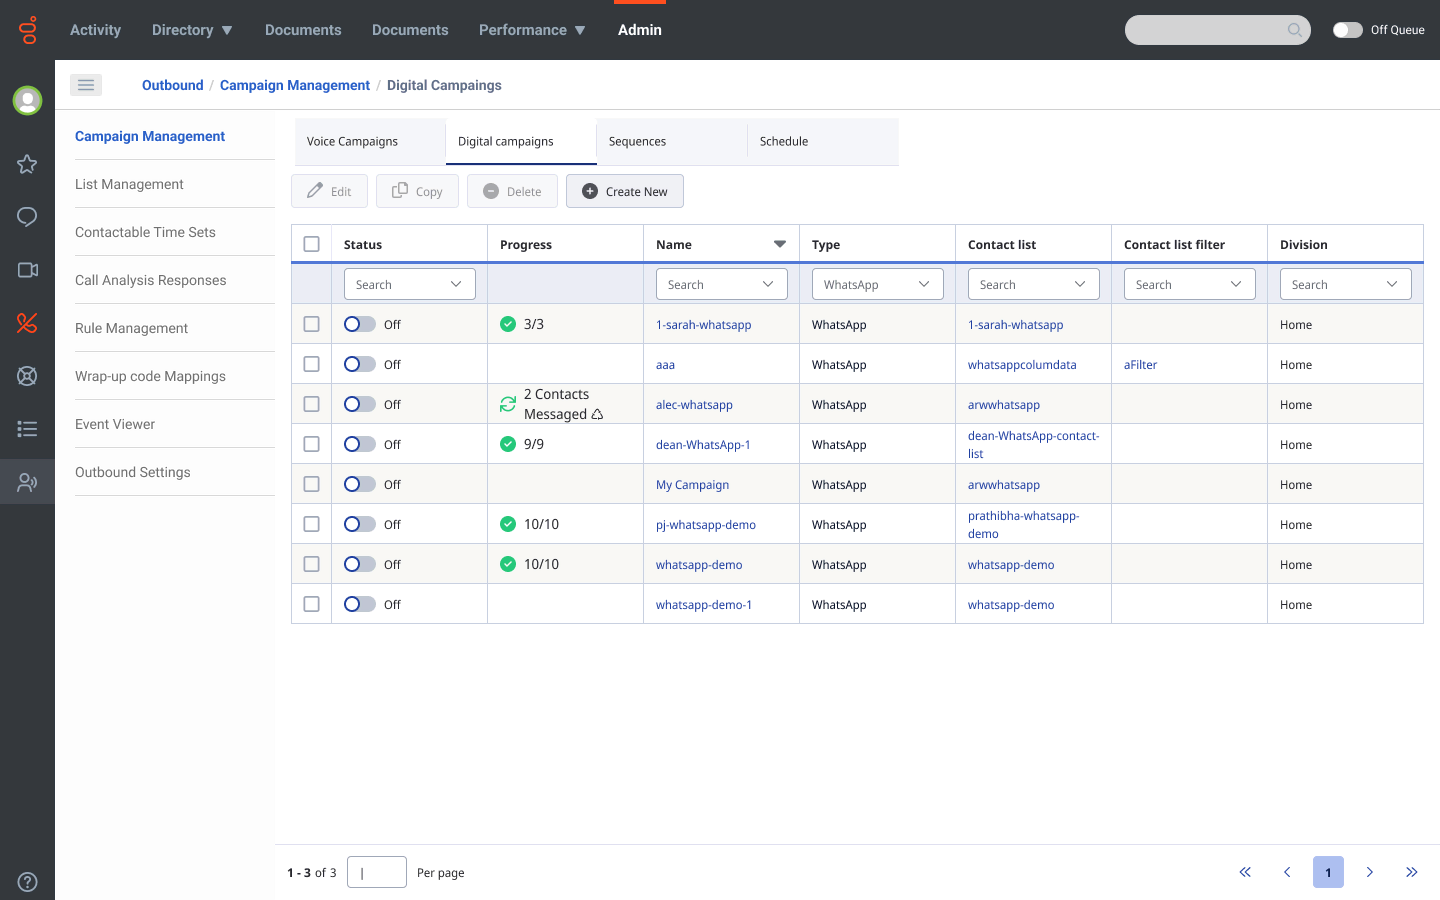
Task: Open the Sequences tab
Action: 637,141
